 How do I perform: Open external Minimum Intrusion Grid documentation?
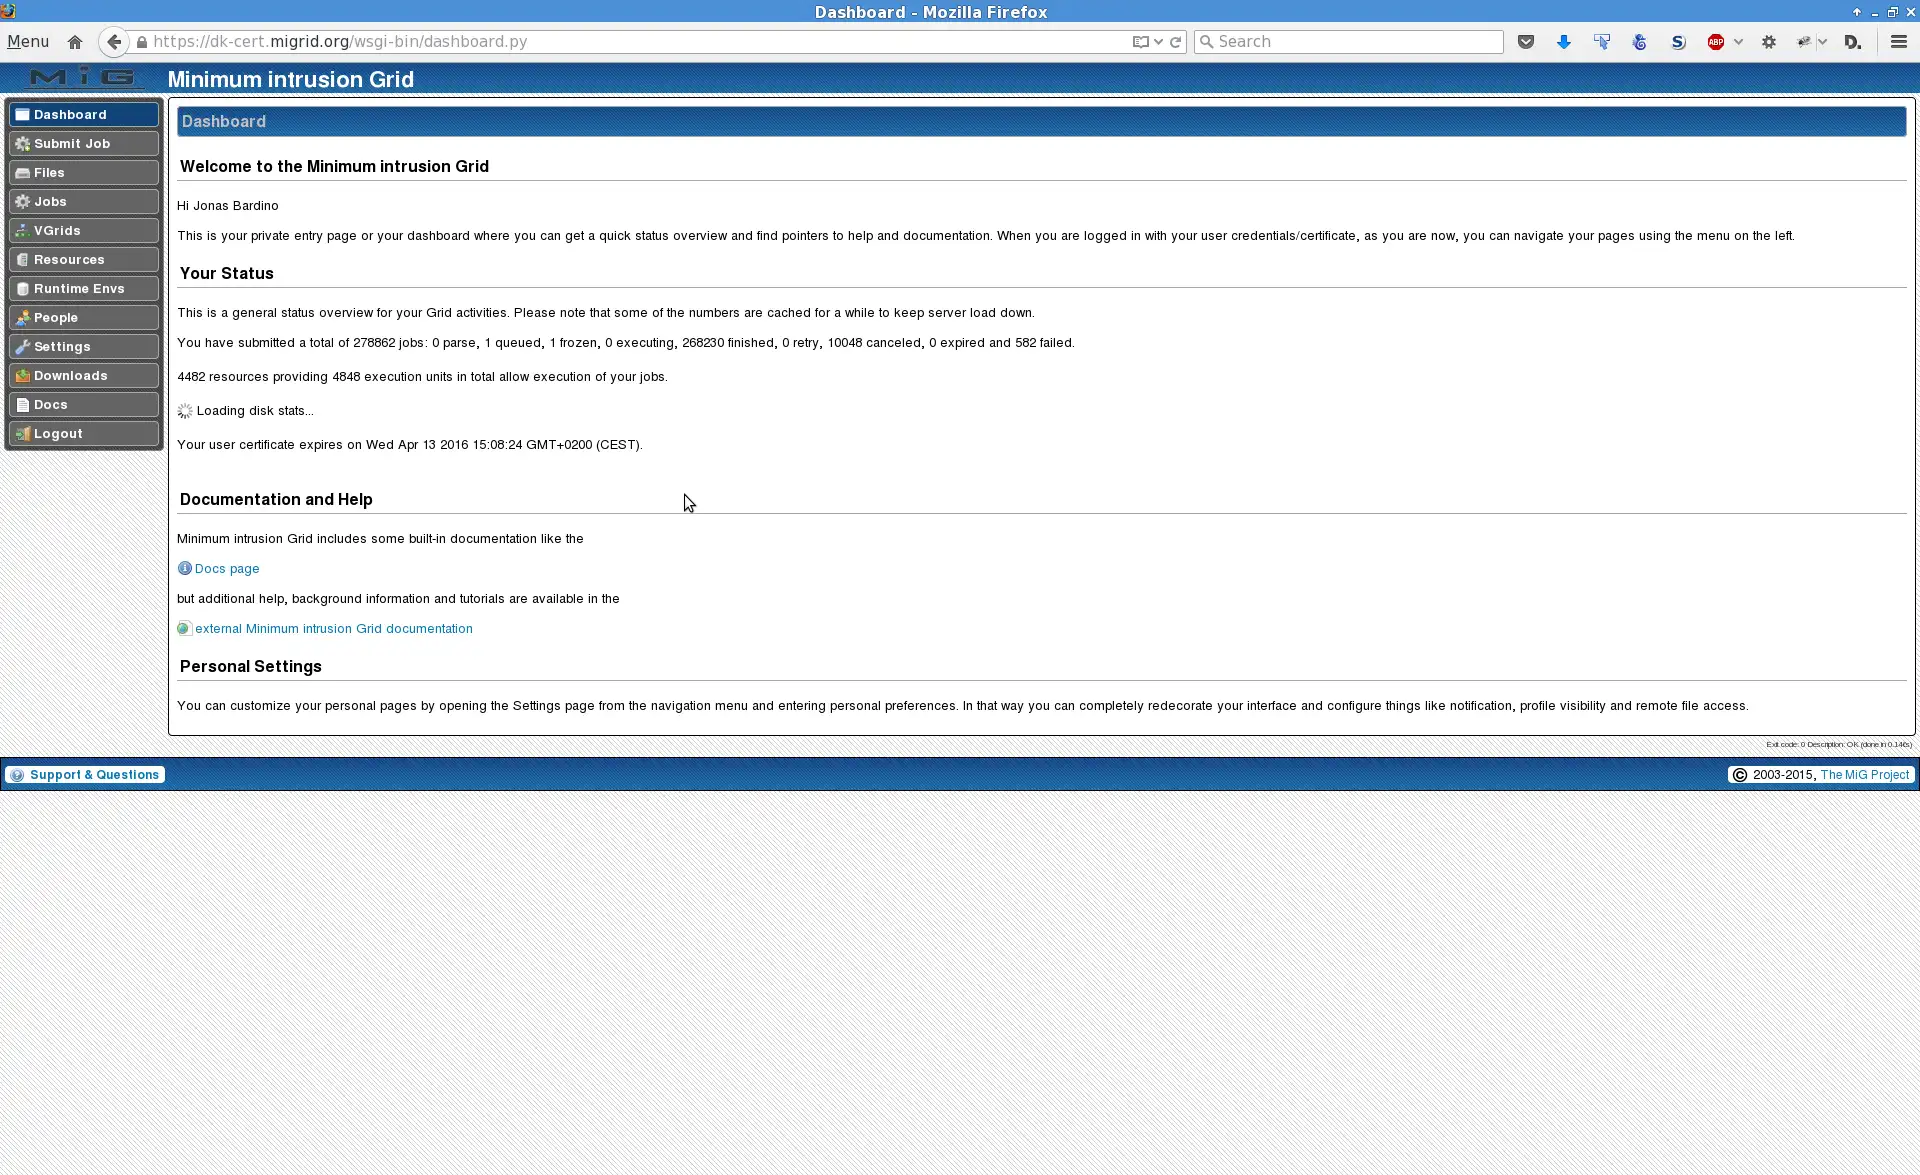(x=333, y=628)
